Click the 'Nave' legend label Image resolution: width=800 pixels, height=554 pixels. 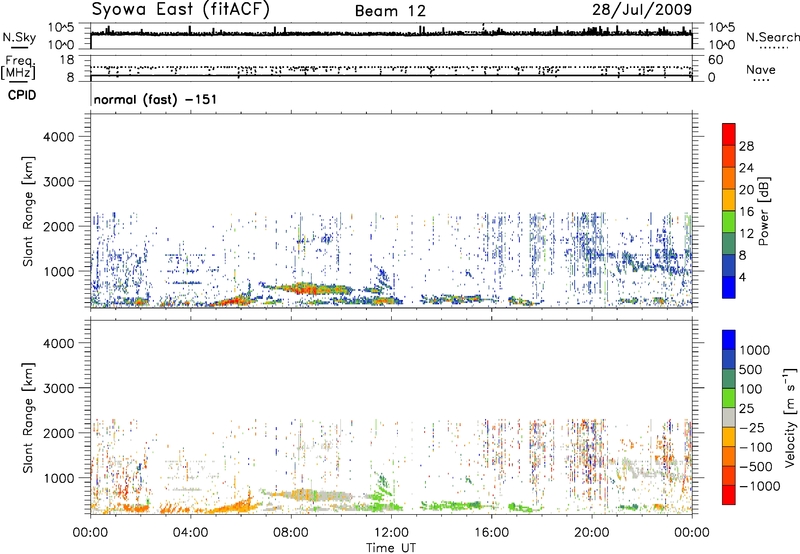(761, 70)
